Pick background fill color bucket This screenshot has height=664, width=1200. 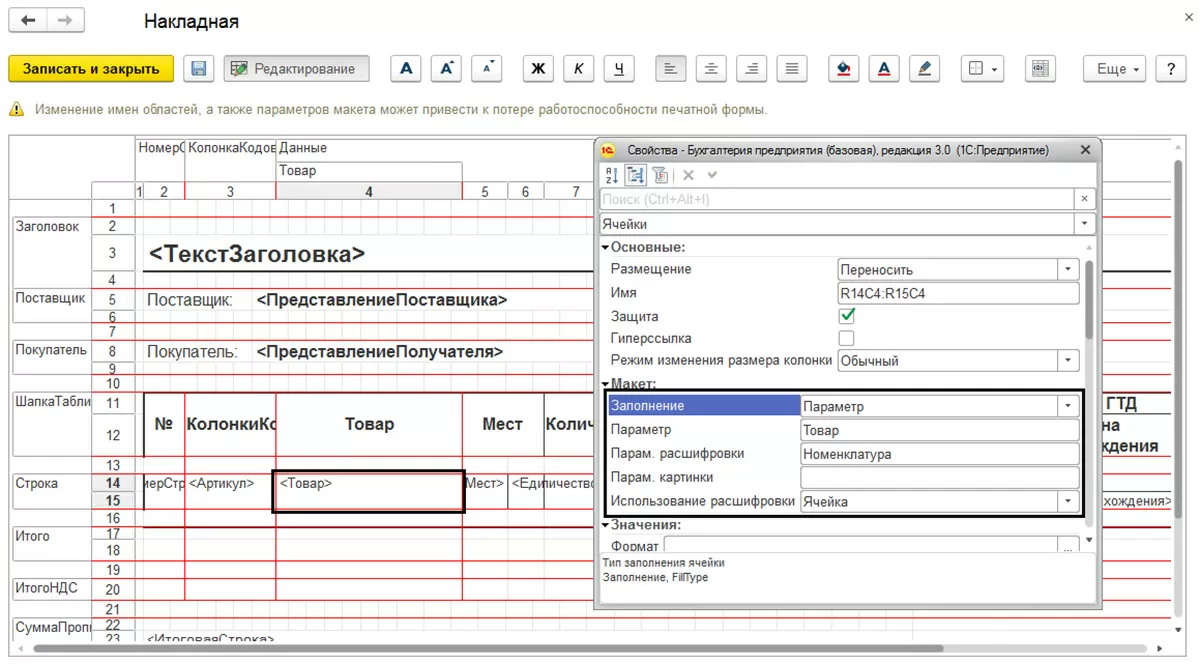click(844, 69)
